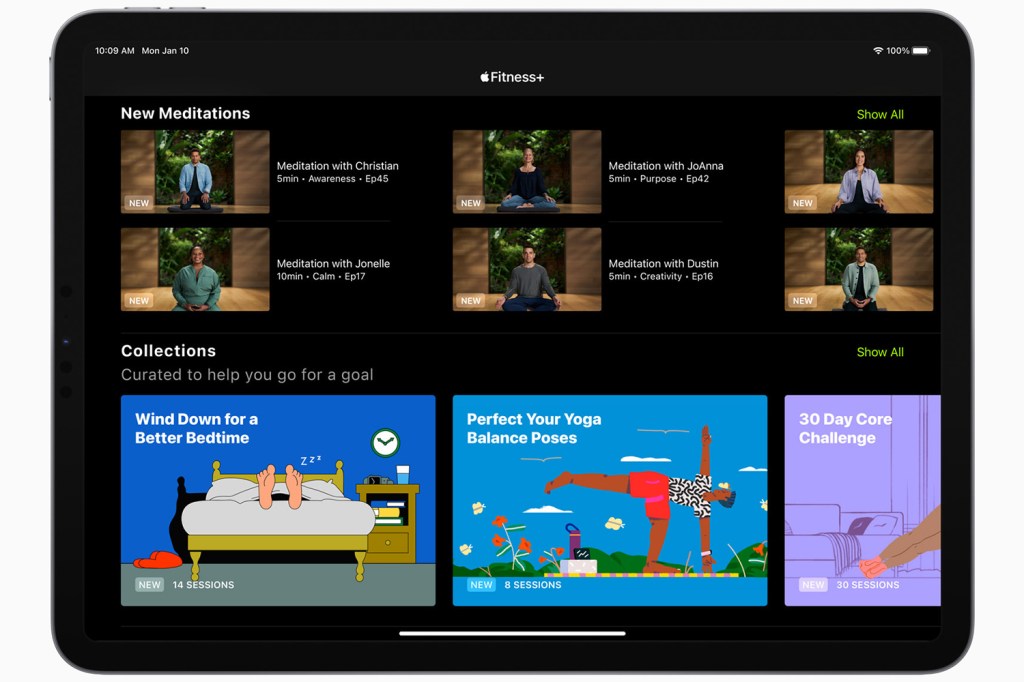Open 30 Day Core Challenge collection
Image resolution: width=1024 pixels, height=682 pixels.
863,500
